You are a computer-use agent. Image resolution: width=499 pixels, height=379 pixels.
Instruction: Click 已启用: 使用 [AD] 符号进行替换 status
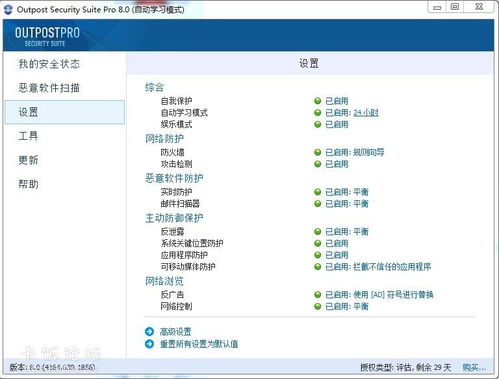point(379,295)
